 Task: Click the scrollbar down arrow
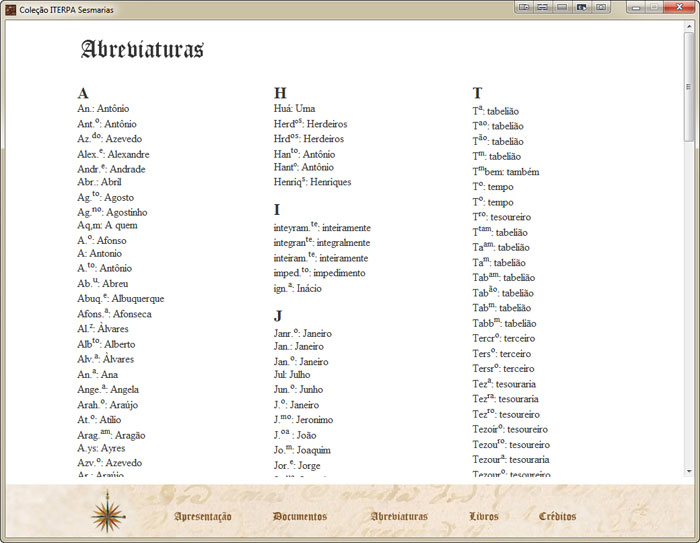(x=689, y=471)
